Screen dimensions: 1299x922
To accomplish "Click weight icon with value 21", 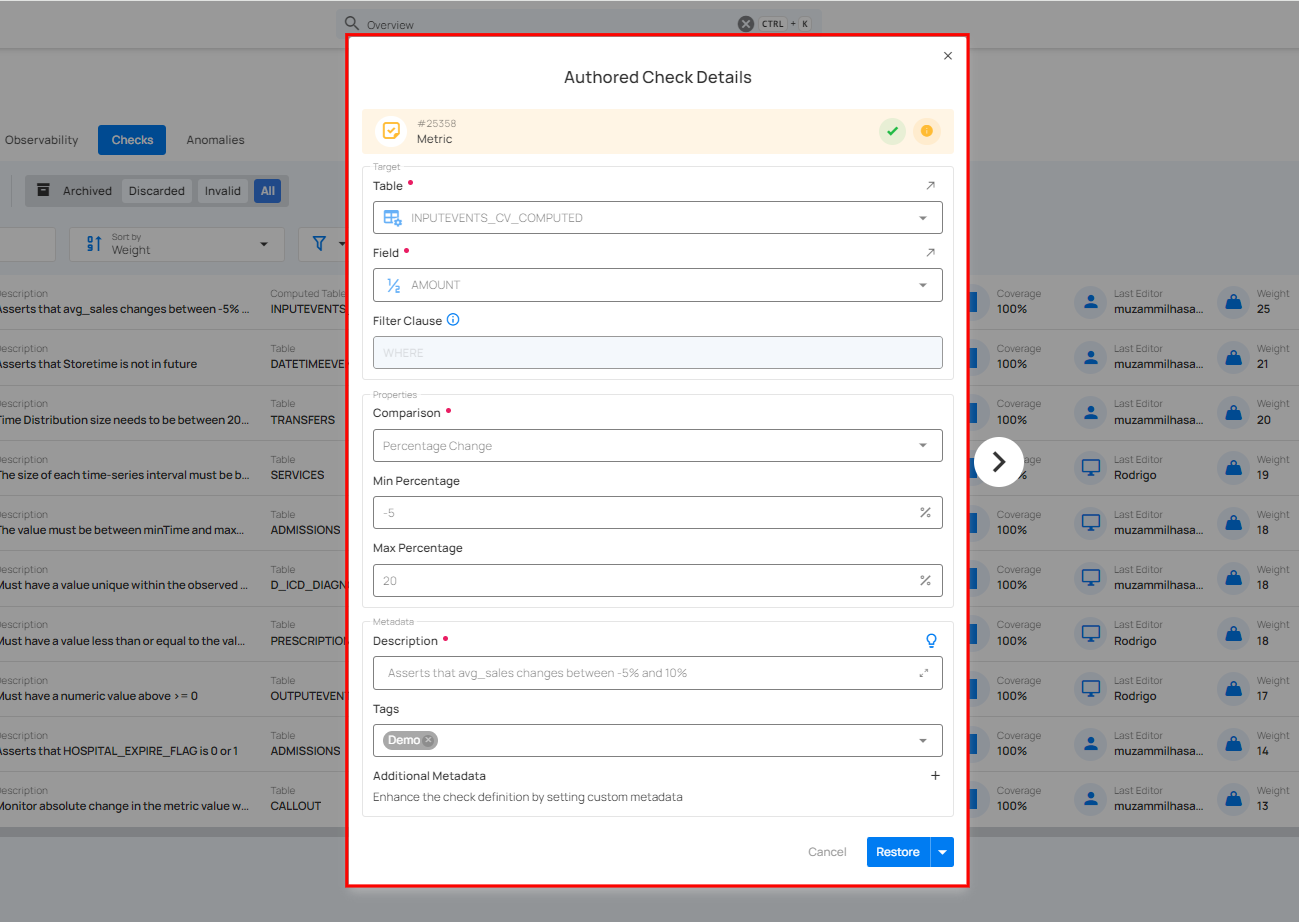I will pos(1233,357).
